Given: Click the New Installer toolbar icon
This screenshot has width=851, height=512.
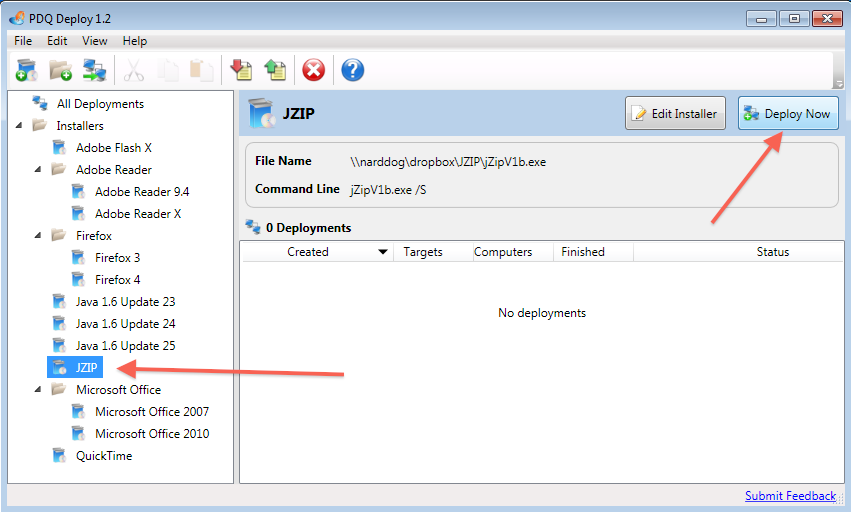Looking at the screenshot, I should (x=27, y=70).
